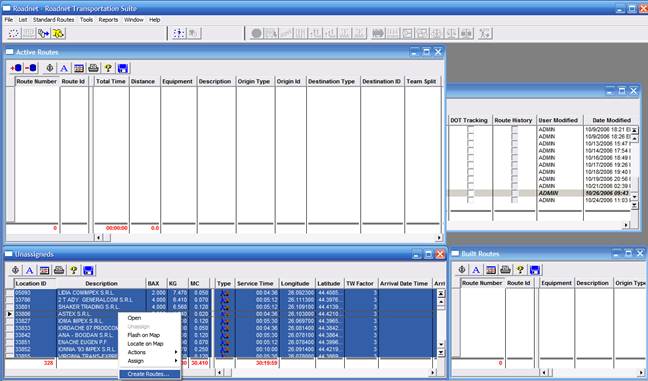Check the DOT Tracking box on the highlighted ADMIN row
Viewport: 648px width, 381px height.
click(x=470, y=193)
